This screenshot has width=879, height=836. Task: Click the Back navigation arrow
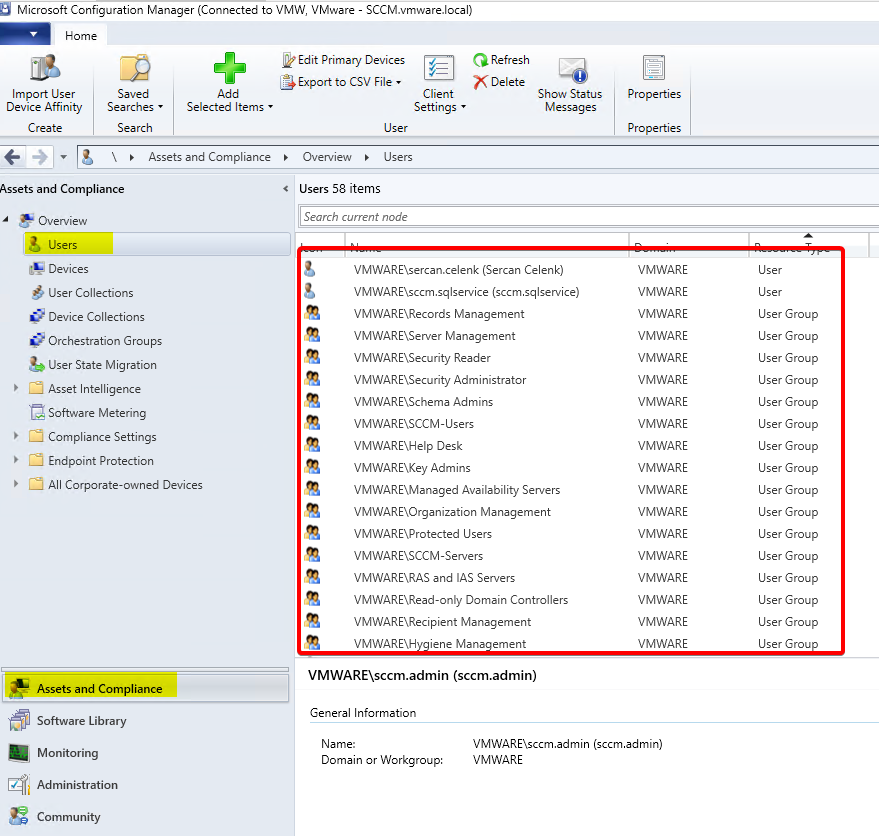pos(14,157)
